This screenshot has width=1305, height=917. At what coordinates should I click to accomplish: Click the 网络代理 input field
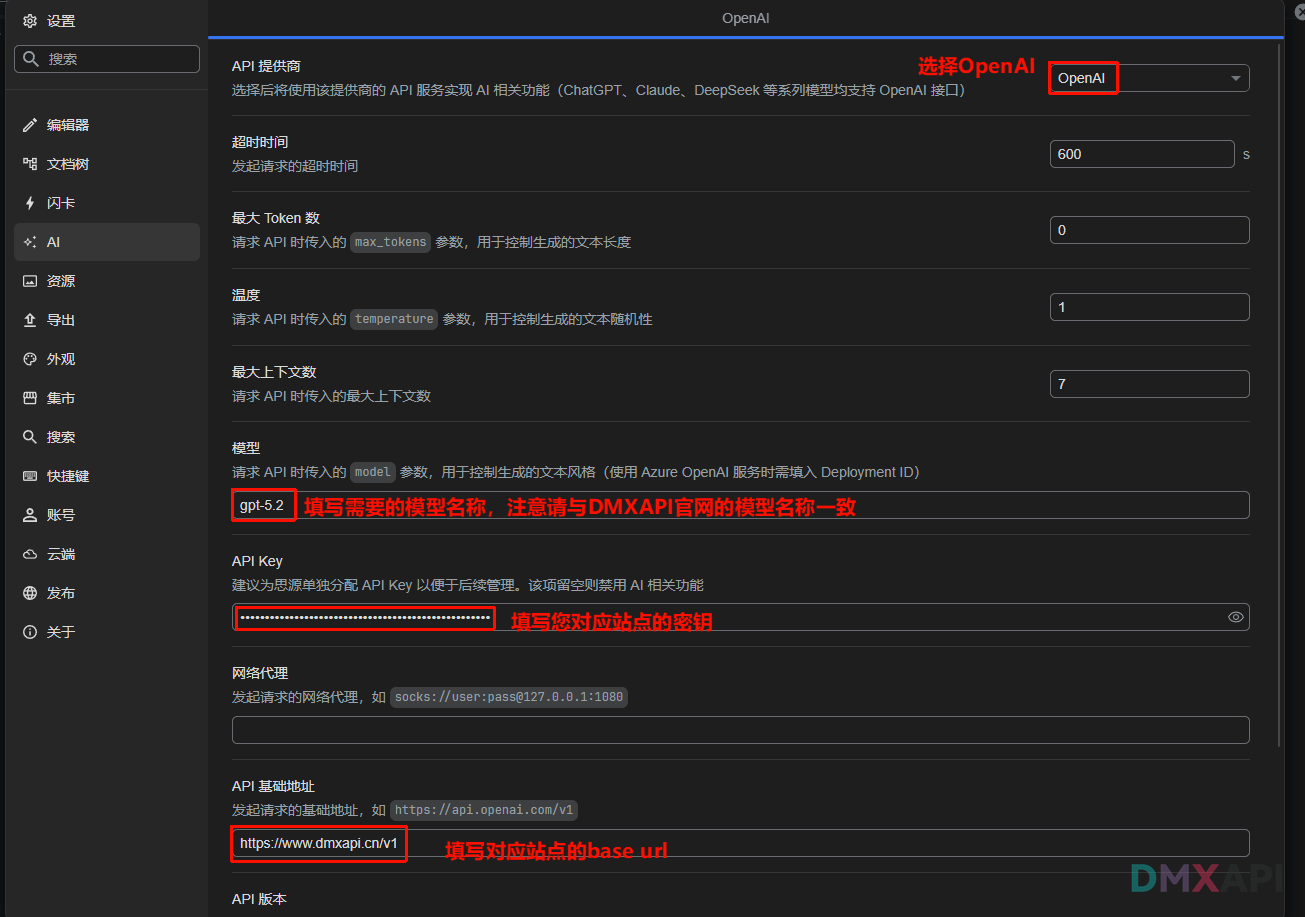[x=740, y=730]
